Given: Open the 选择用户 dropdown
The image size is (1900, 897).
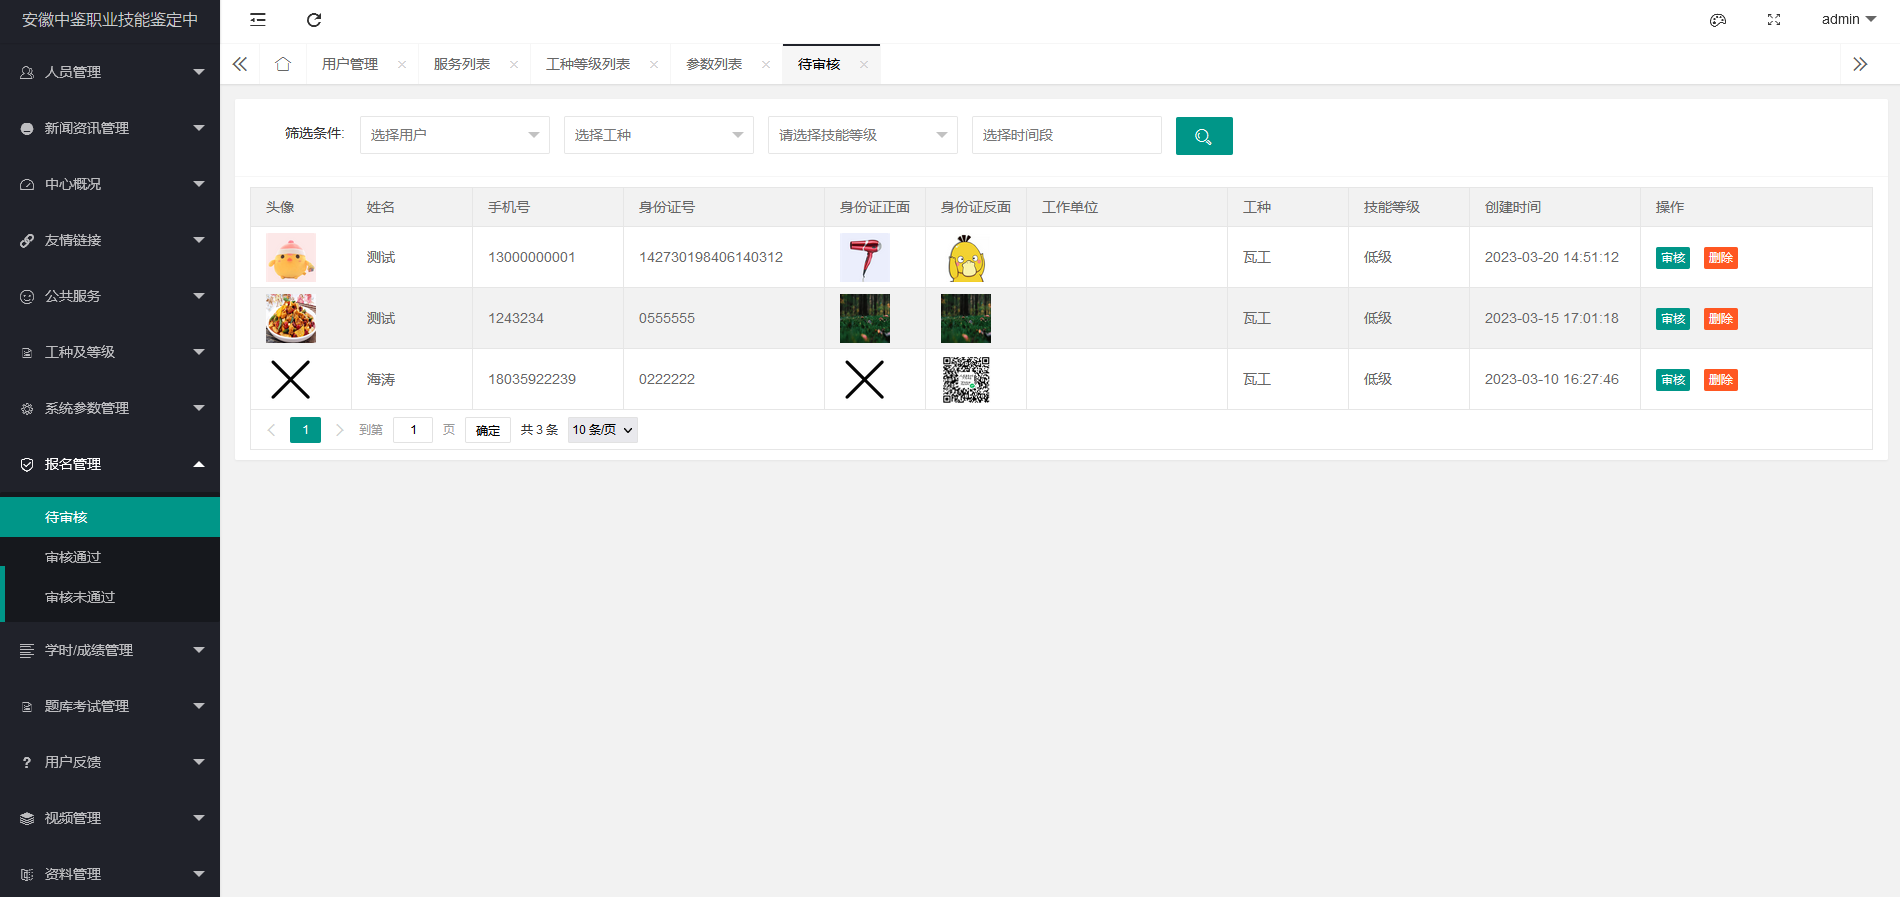Looking at the screenshot, I should pyautogui.click(x=455, y=135).
